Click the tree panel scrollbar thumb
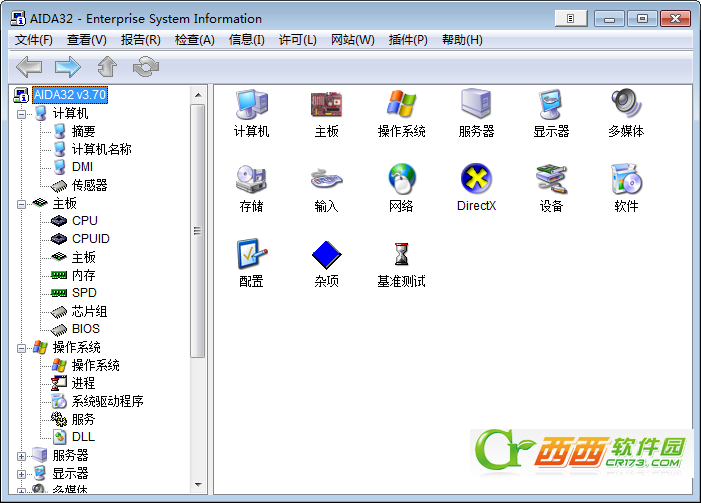The image size is (701, 503). point(198,231)
